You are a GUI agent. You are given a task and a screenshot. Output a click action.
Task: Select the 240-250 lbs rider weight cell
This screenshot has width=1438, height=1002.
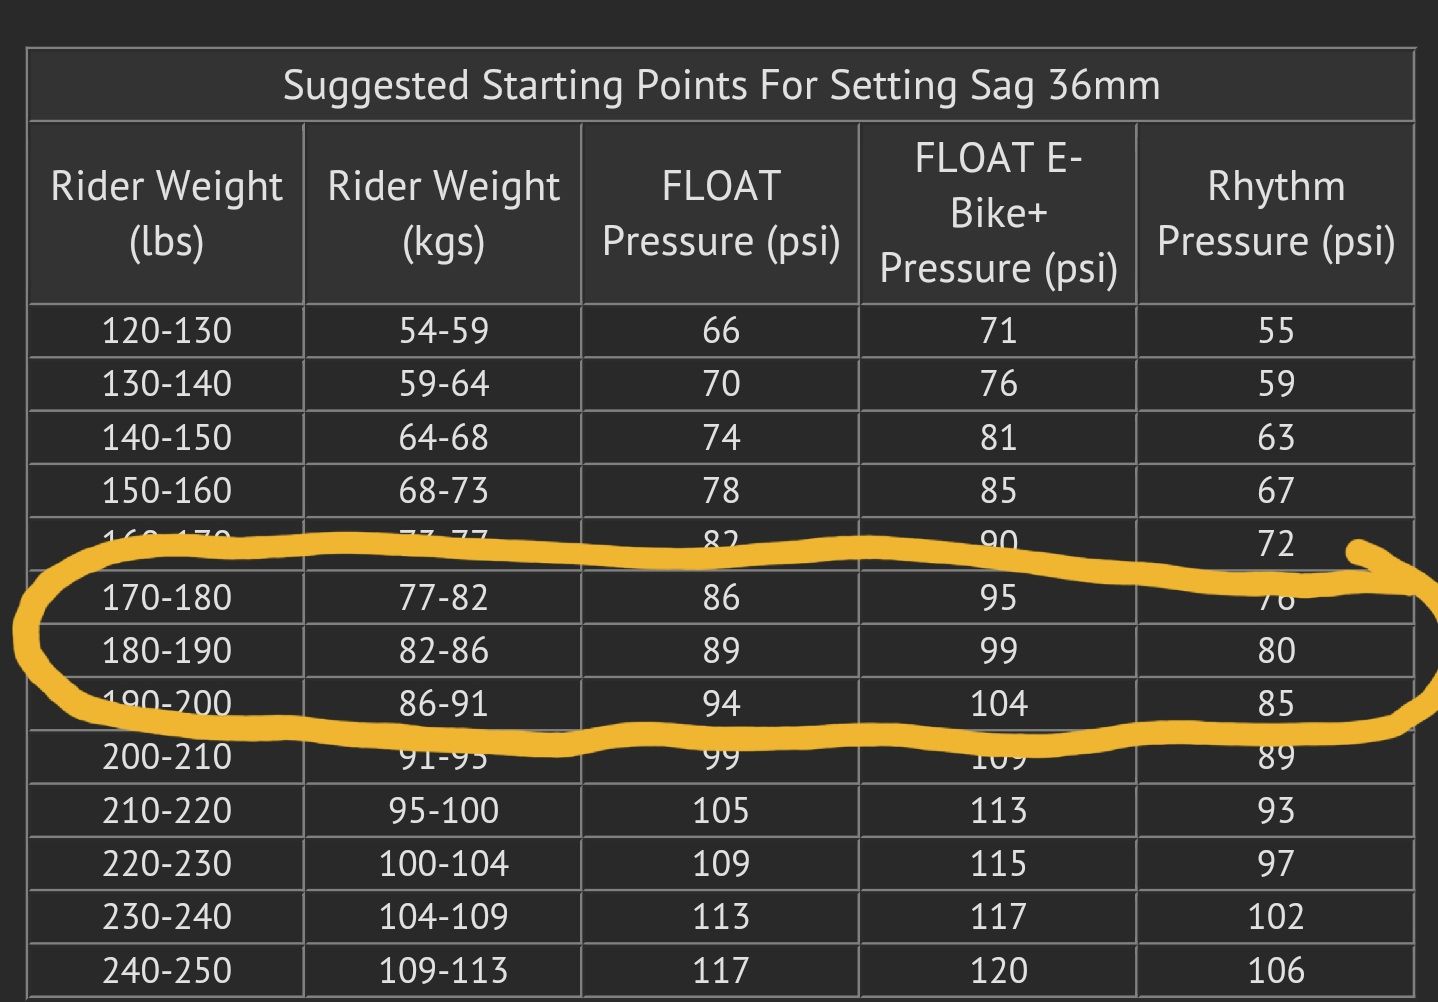(166, 970)
